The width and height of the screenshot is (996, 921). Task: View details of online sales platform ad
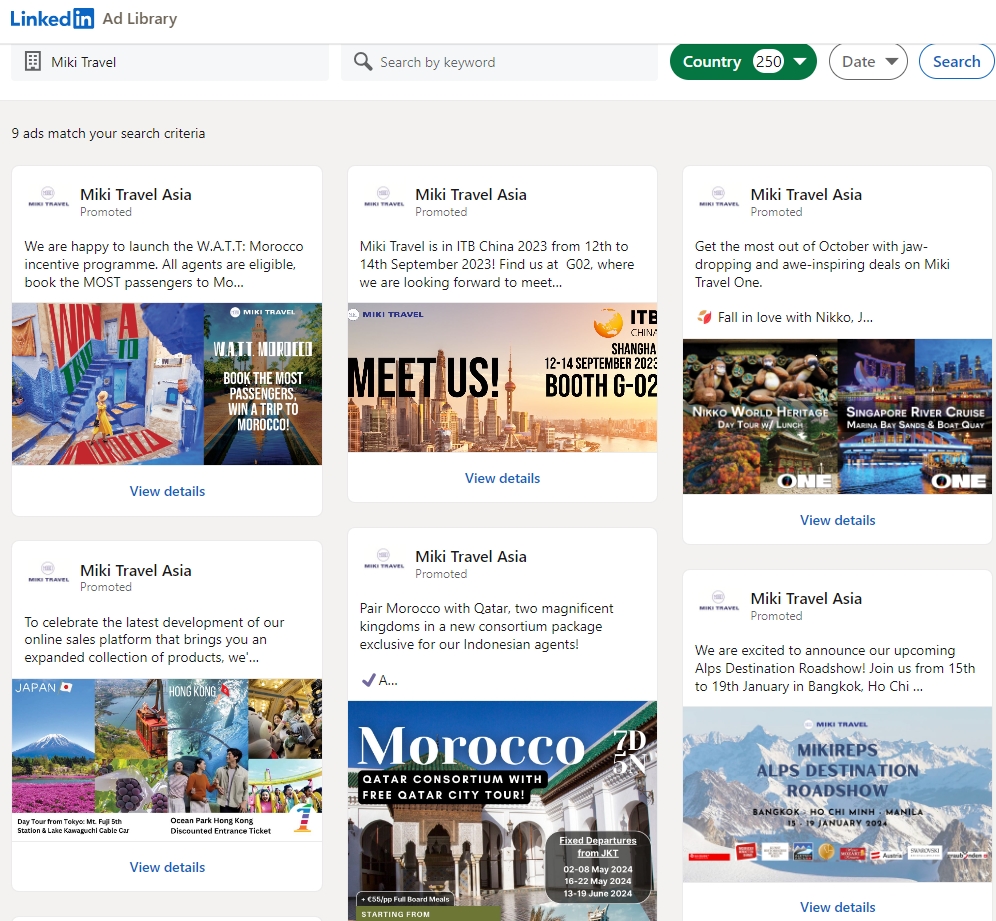coord(167,867)
